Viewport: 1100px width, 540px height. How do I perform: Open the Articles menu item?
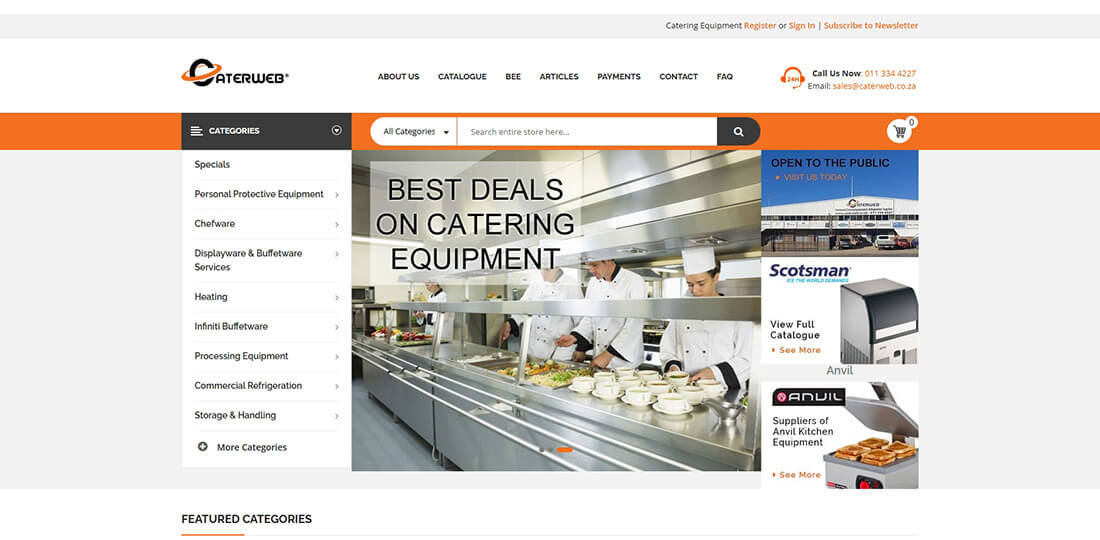(x=559, y=76)
